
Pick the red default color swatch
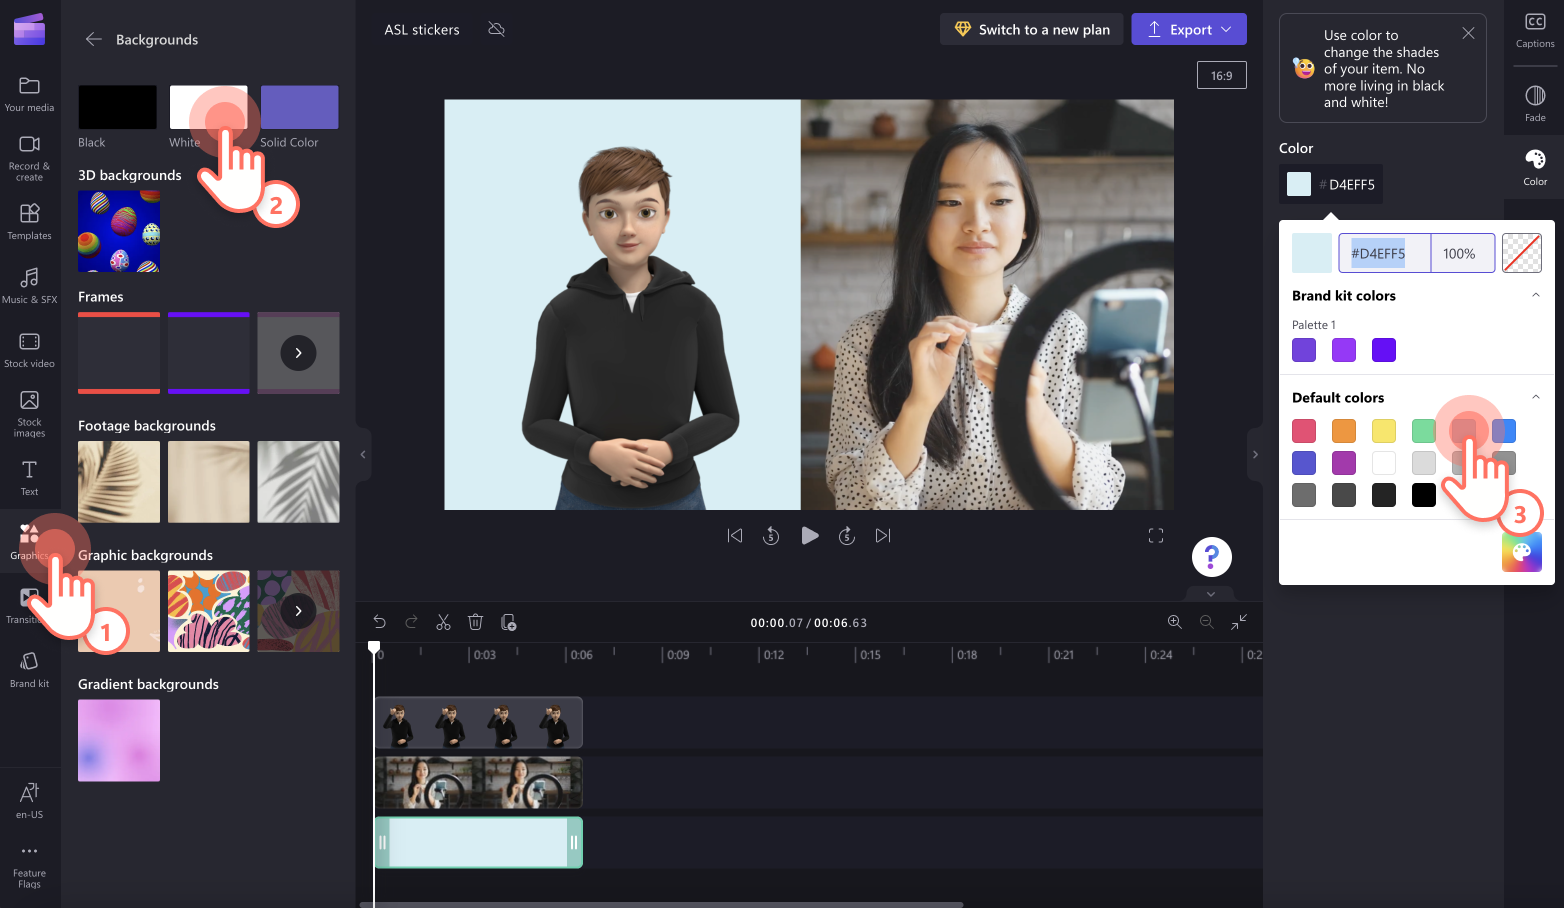pos(1304,431)
